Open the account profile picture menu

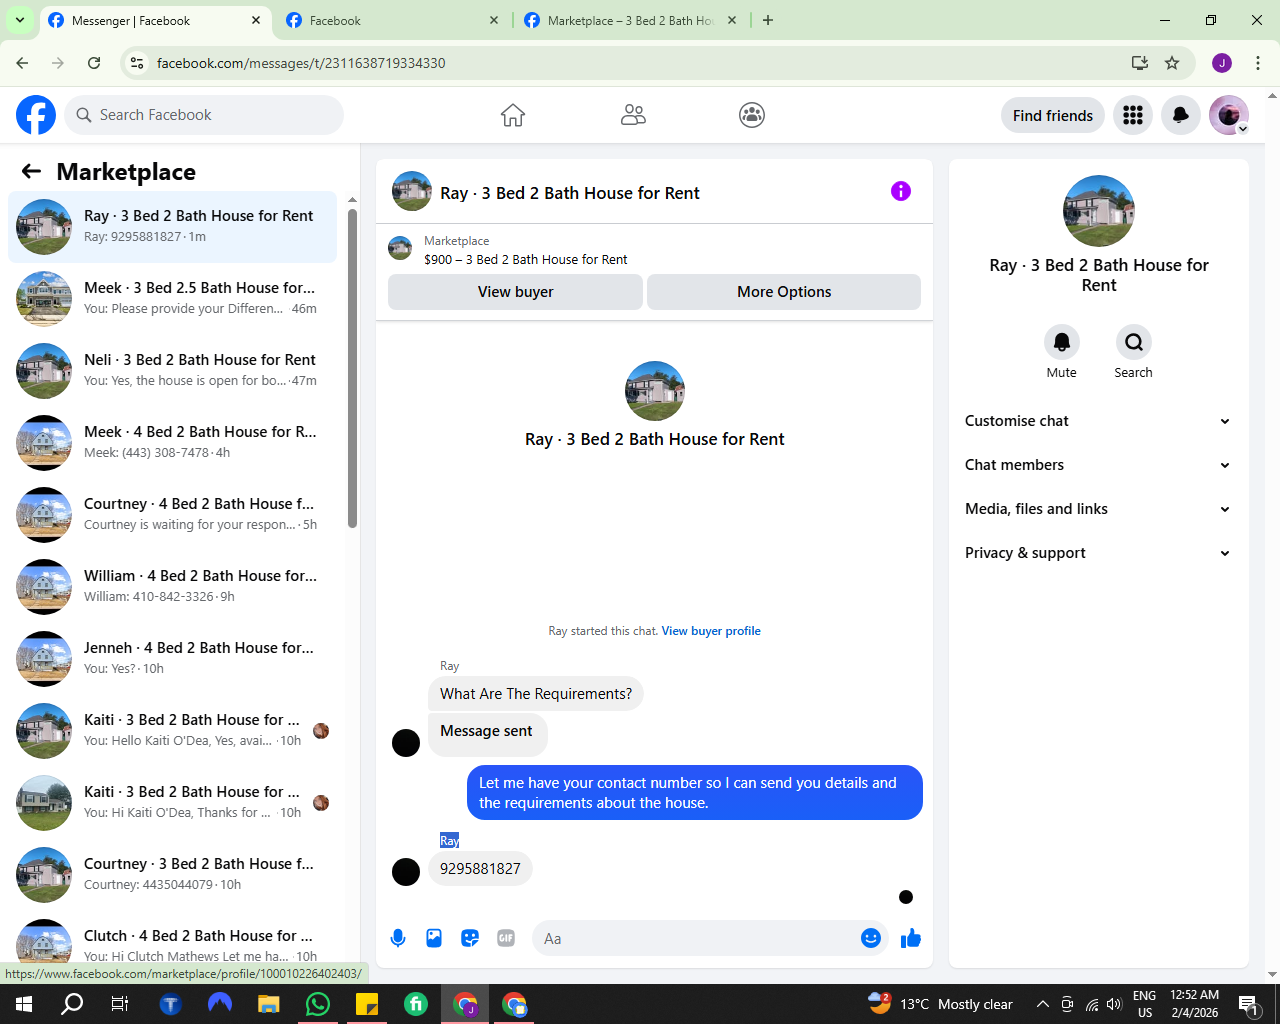[x=1229, y=115]
